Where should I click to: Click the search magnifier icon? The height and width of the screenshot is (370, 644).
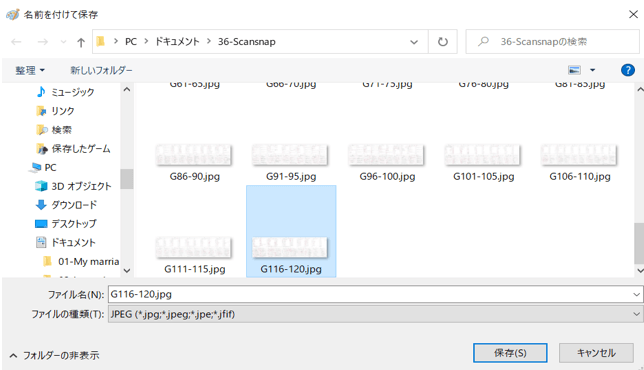484,41
